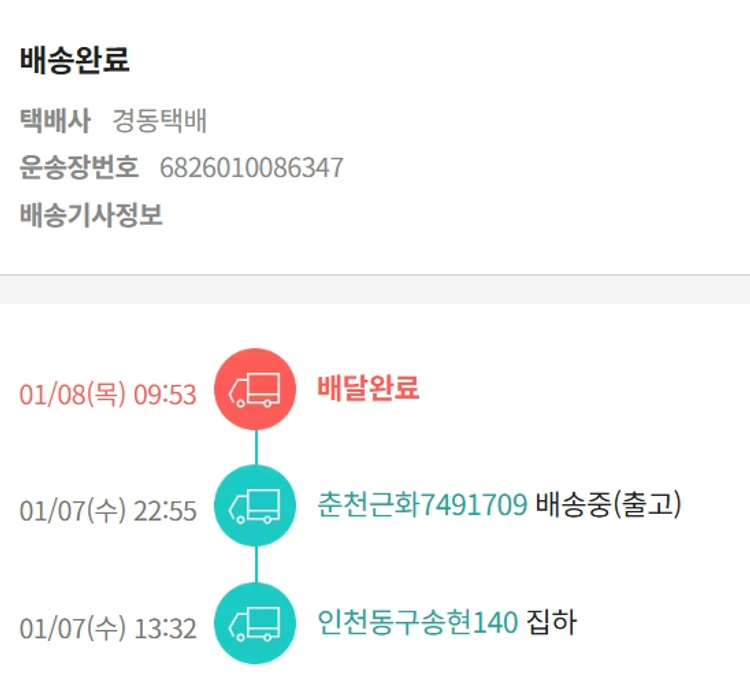This screenshot has height=693, width=750.
Task: Click the 배송기사정보 label
Action: [x=91, y=214]
